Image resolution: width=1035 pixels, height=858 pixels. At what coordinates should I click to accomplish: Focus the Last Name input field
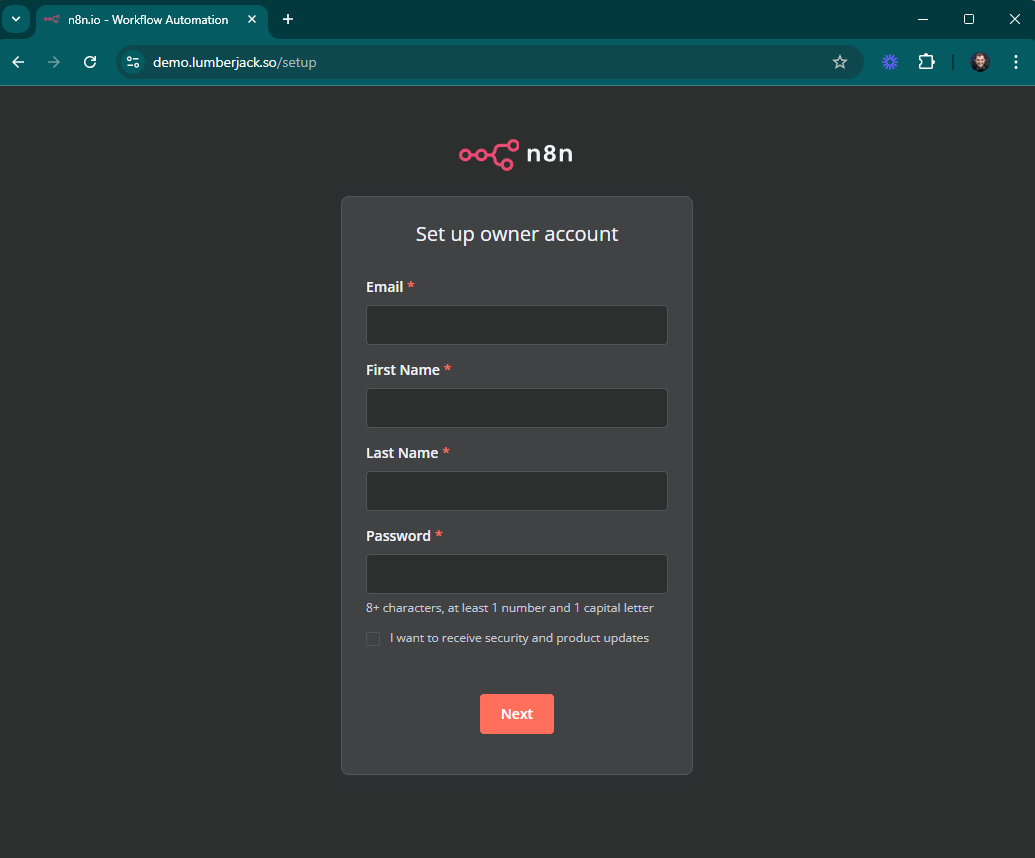[x=517, y=491]
